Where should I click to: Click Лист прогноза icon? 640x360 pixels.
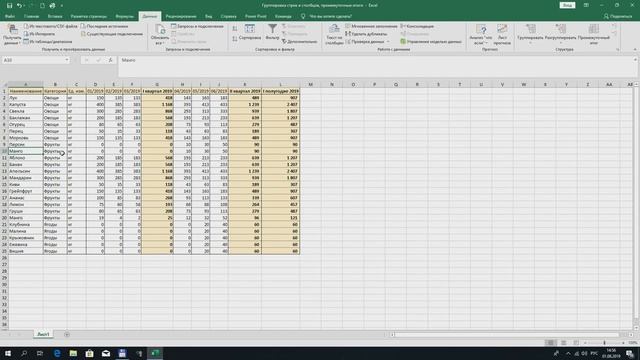pos(502,35)
